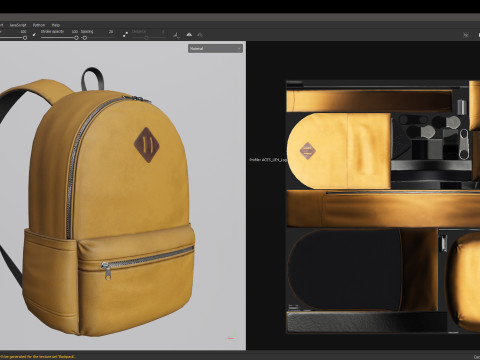Viewport: 480px width, 360px height.
Task: Click the dimmed orthographic view icon
Action: 200,34
